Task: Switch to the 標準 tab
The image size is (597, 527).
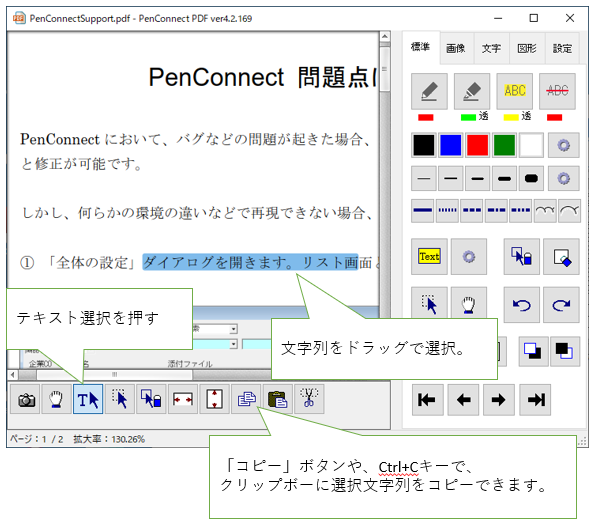Action: click(x=421, y=47)
